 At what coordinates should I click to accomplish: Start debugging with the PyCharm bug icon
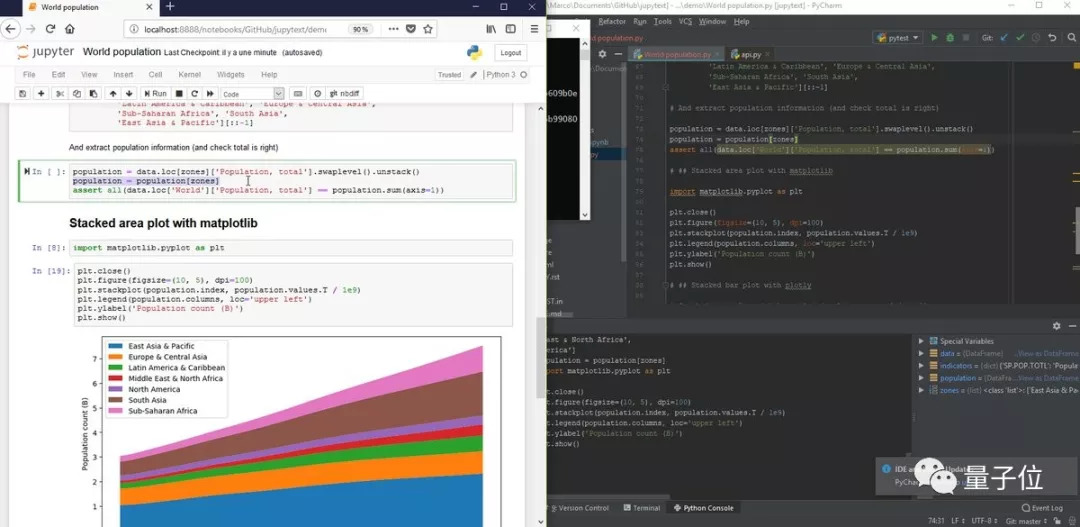(950, 38)
